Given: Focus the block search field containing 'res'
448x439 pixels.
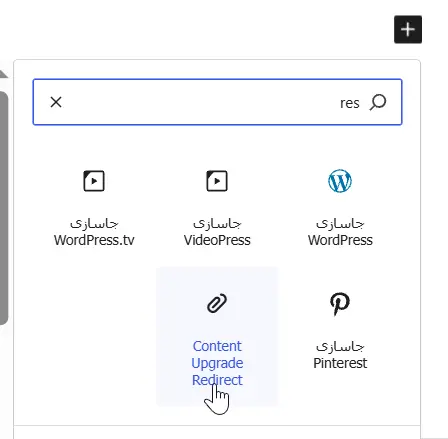Looking at the screenshot, I should pos(217,102).
